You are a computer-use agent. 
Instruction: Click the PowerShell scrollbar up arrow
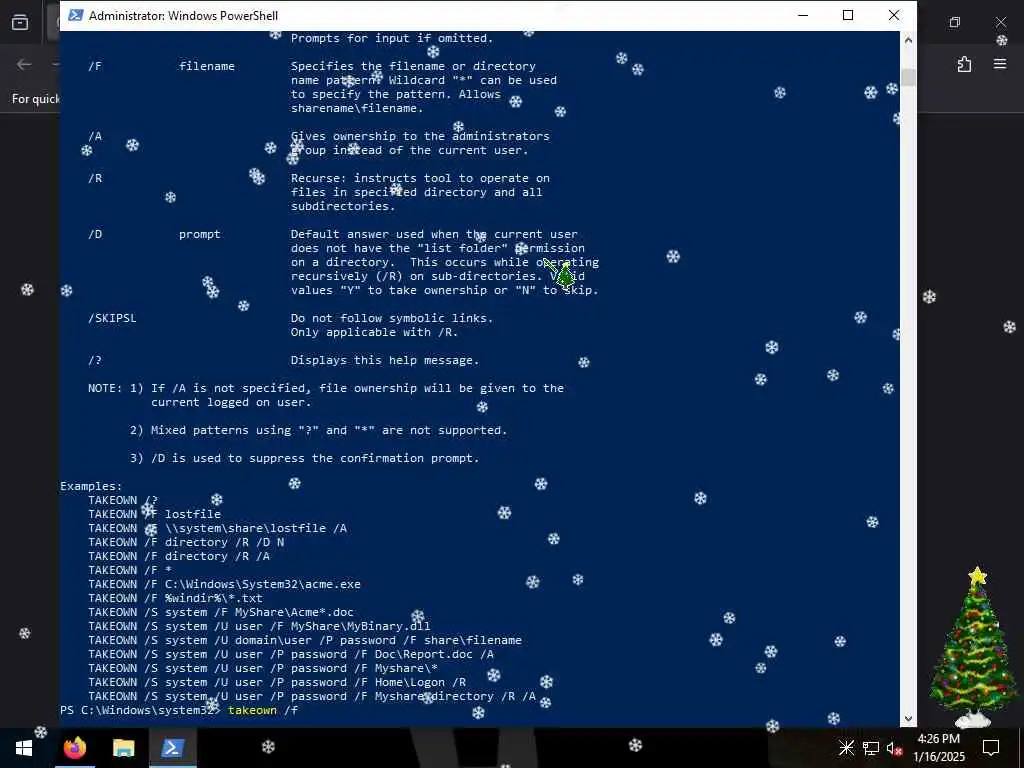[908, 39]
